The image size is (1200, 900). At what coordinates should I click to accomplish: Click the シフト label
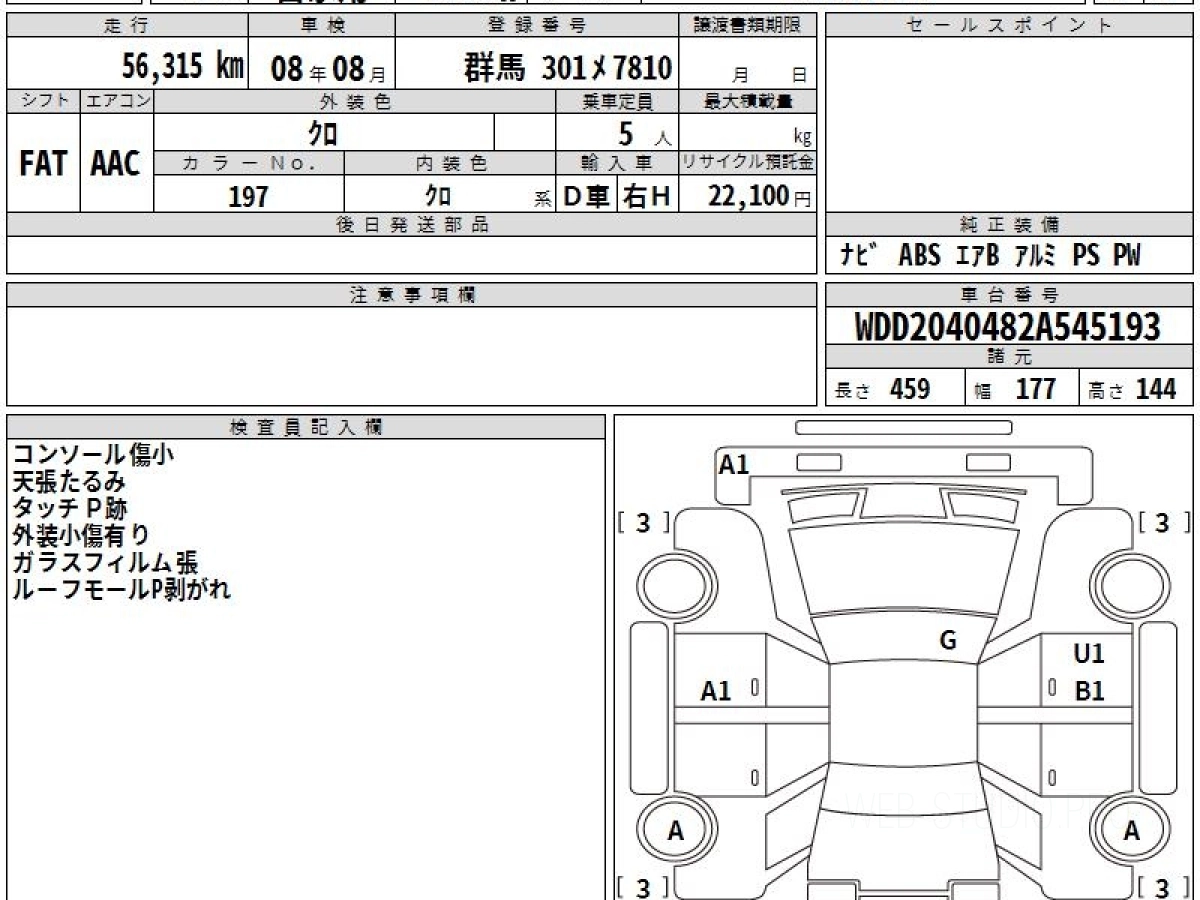(x=43, y=101)
